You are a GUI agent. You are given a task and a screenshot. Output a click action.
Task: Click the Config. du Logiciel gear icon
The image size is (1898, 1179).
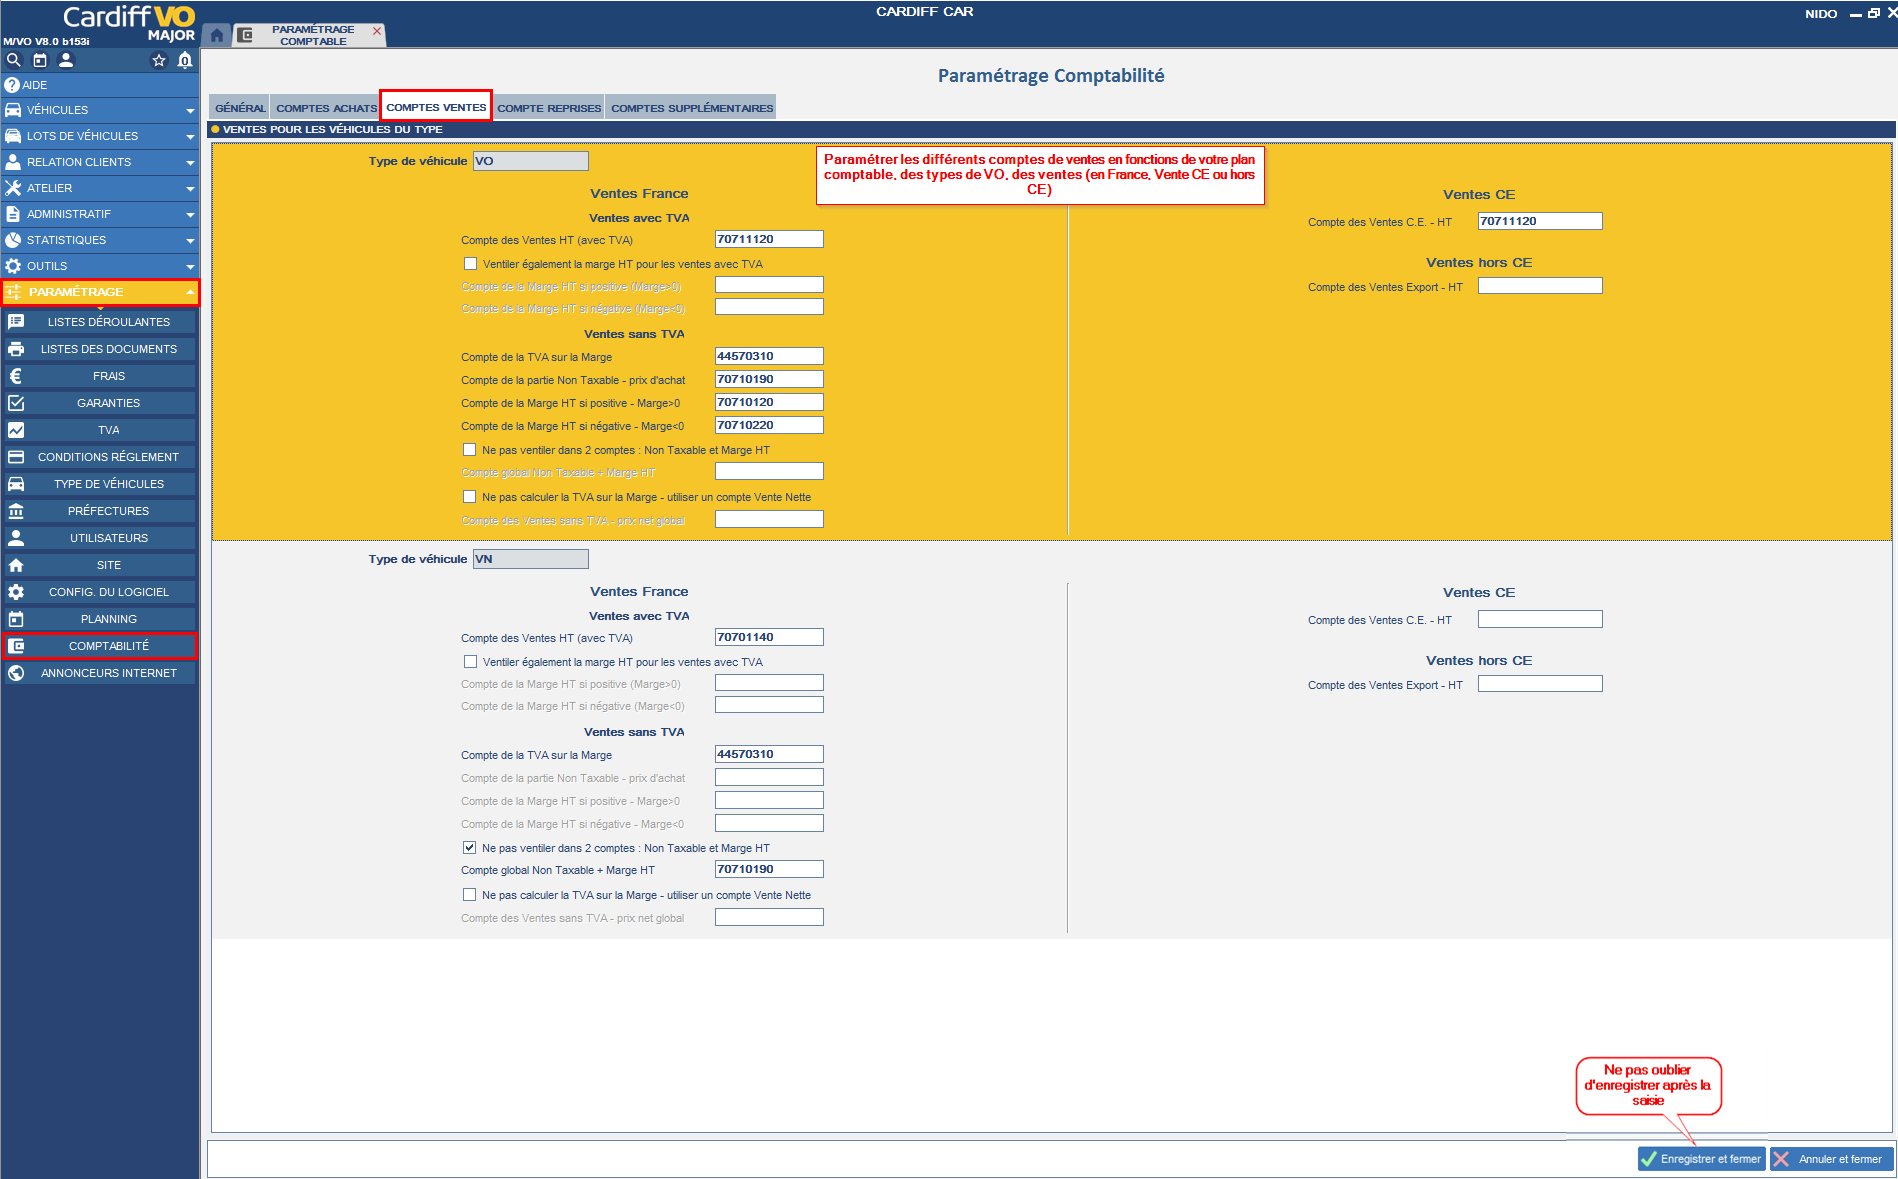pos(16,592)
